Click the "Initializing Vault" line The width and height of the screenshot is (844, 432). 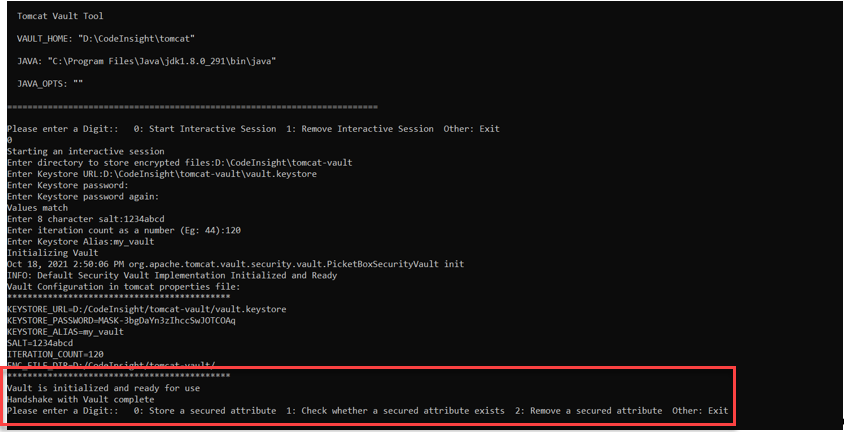(x=50, y=253)
